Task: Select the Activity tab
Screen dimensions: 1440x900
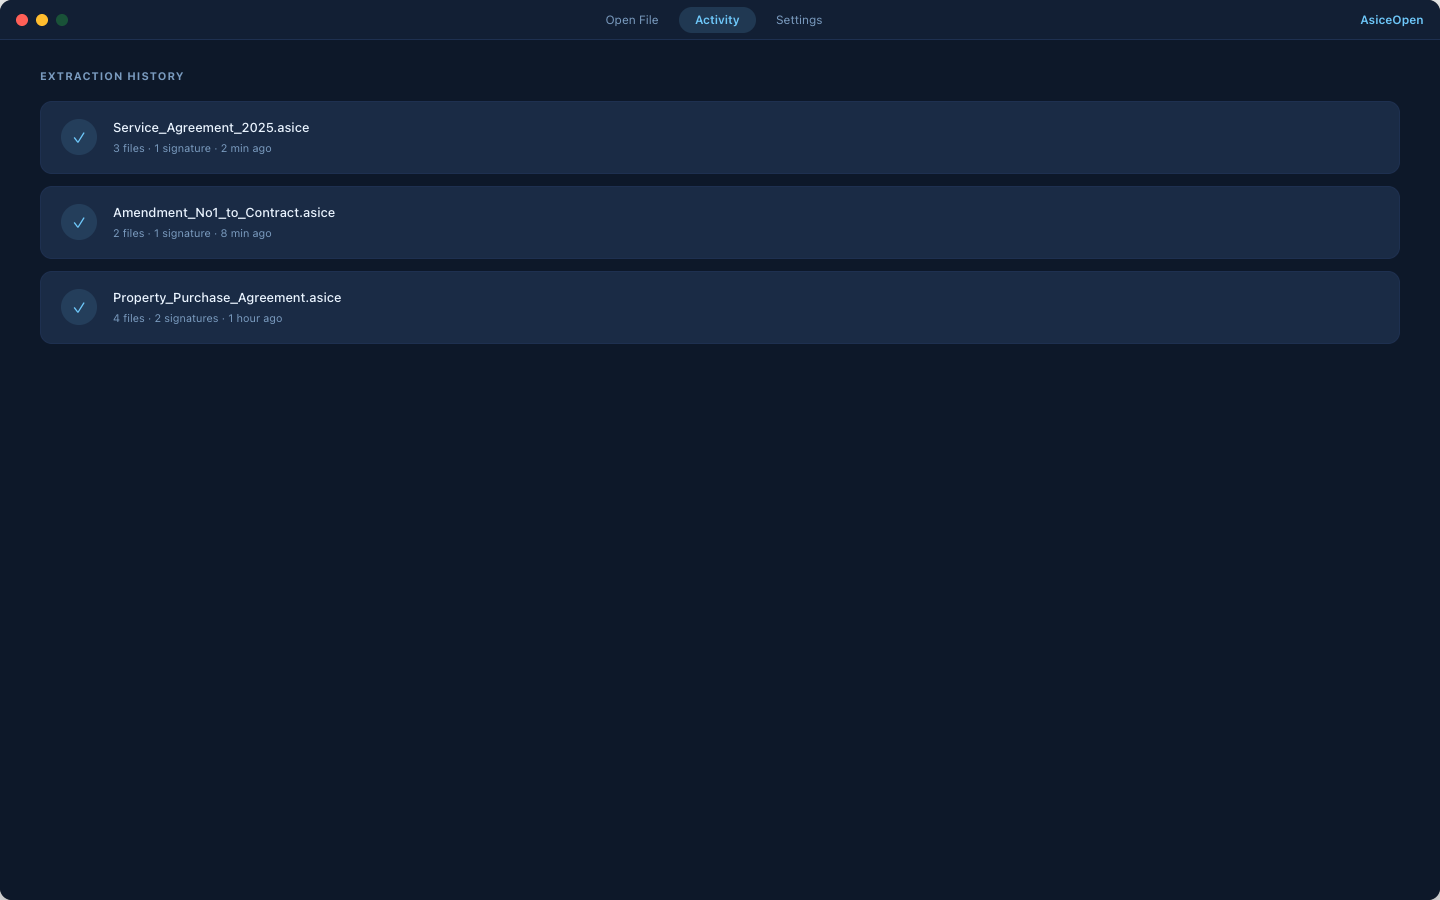Action: [717, 20]
